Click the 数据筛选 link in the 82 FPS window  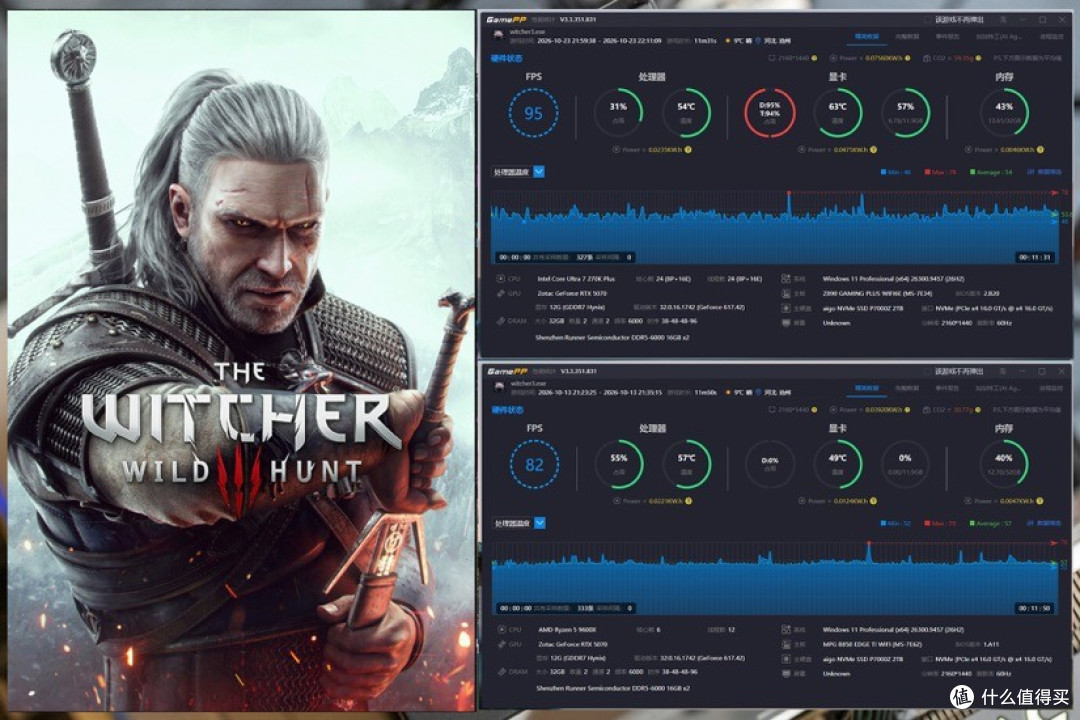click(x=1049, y=524)
